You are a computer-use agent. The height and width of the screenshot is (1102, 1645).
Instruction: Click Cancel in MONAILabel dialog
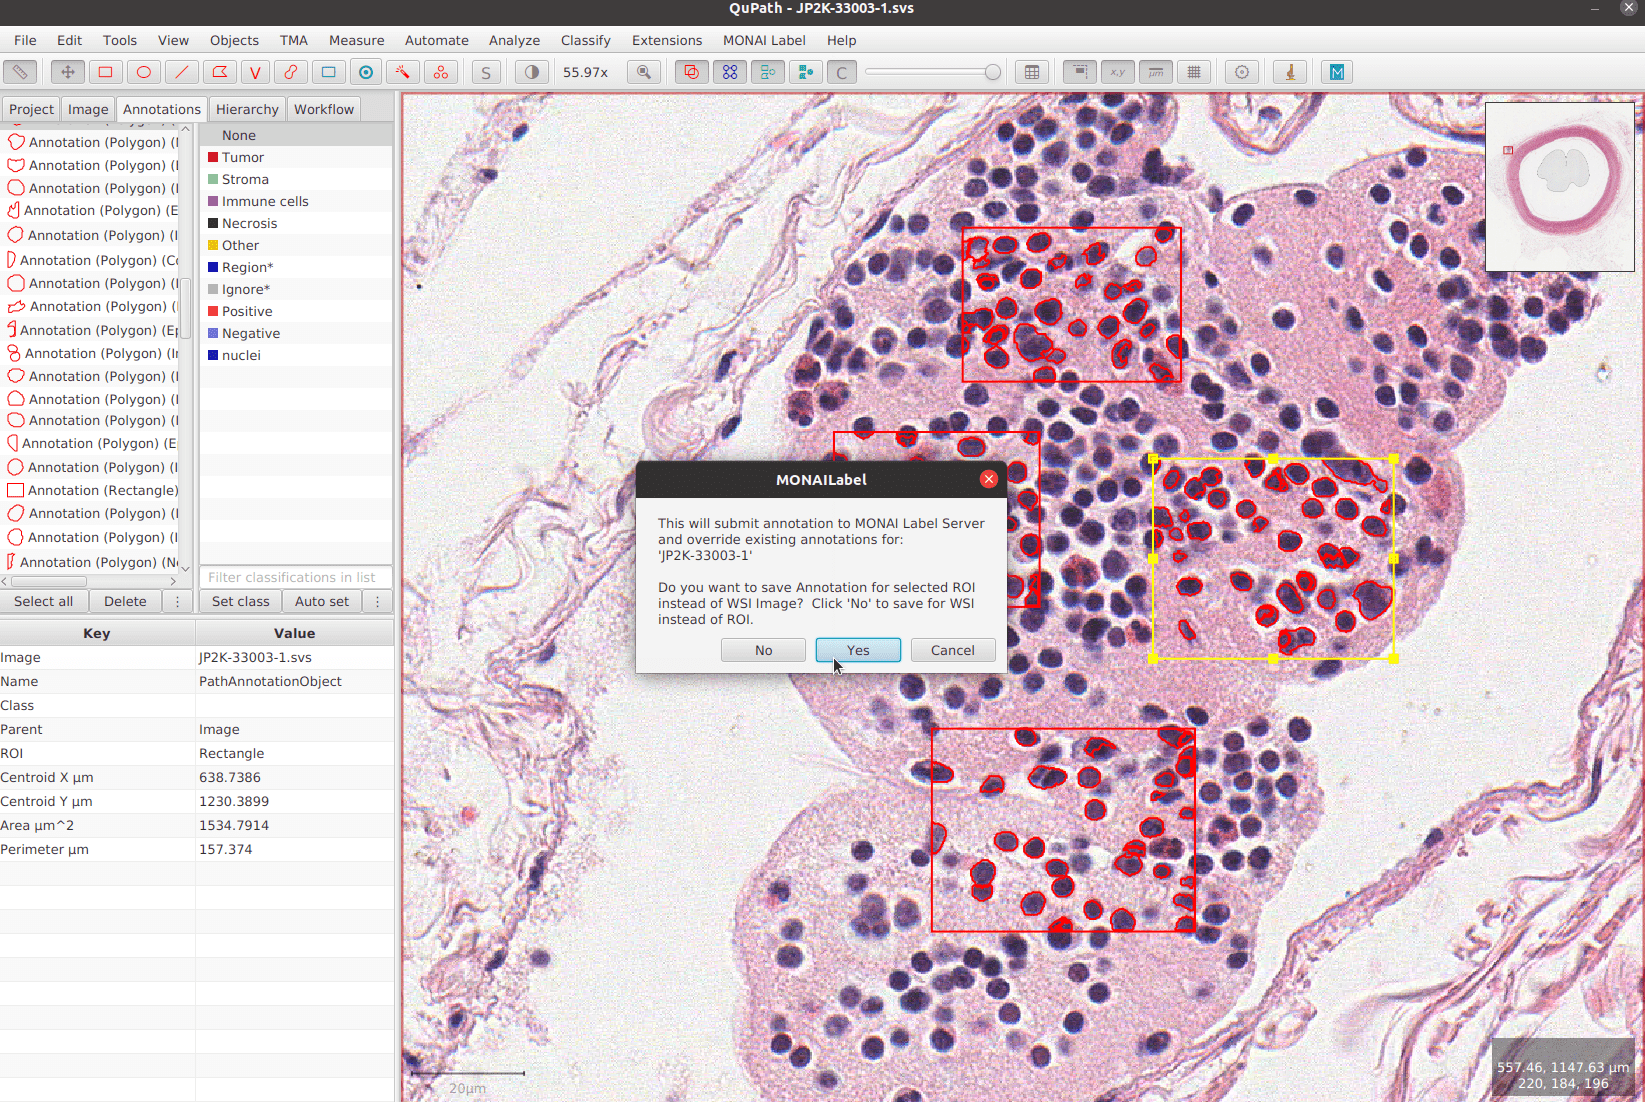tap(953, 650)
